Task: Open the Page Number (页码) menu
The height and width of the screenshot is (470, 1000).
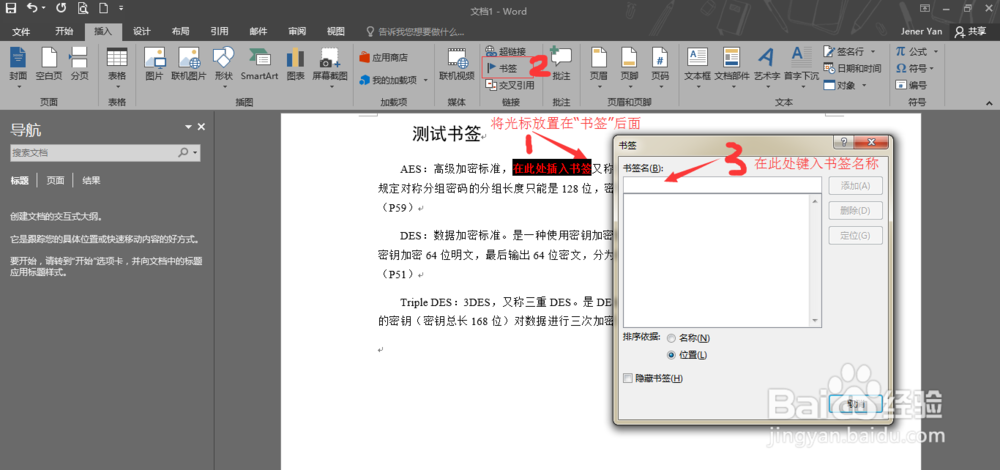Action: point(660,66)
